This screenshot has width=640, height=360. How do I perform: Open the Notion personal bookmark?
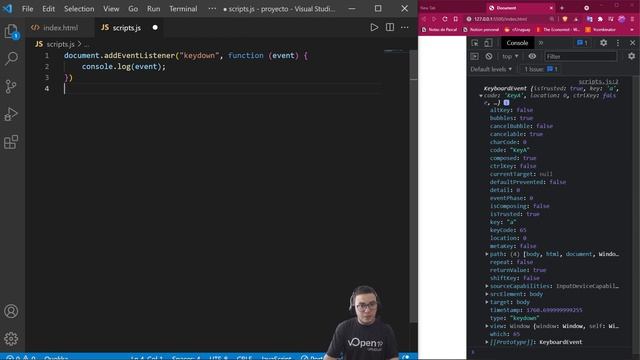point(481,30)
